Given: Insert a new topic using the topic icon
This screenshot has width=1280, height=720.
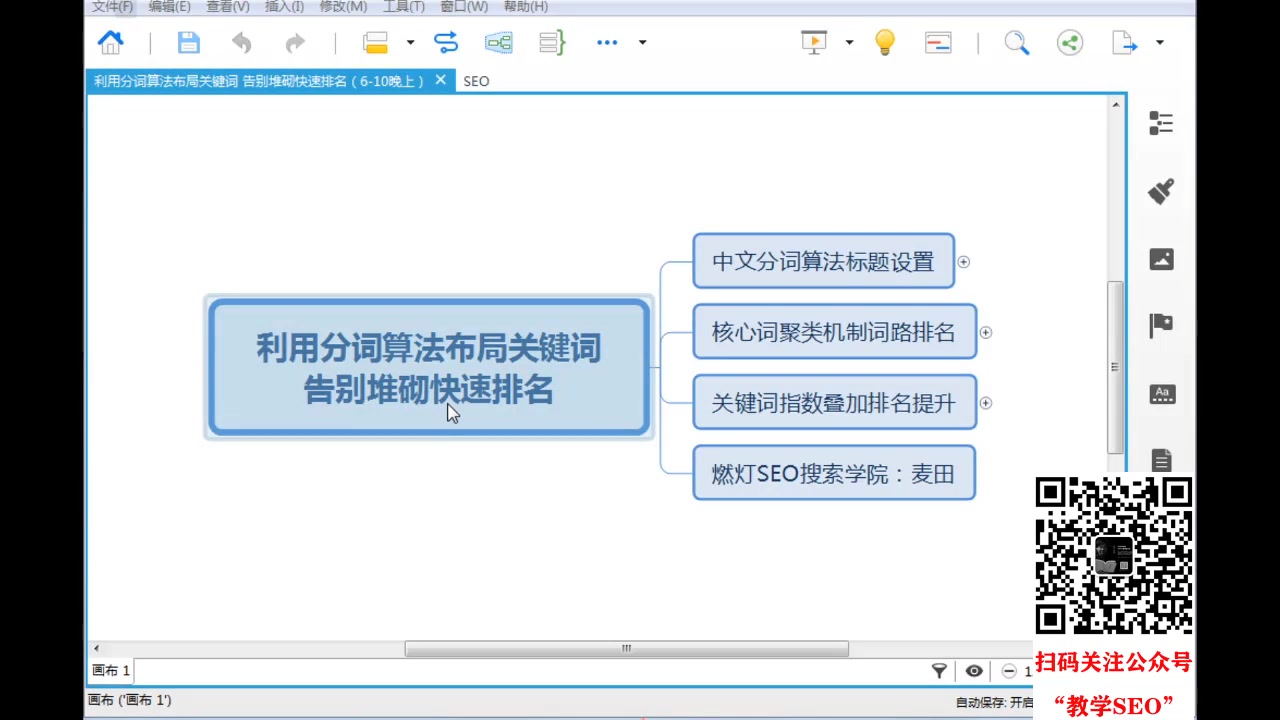Looking at the screenshot, I should (375, 42).
